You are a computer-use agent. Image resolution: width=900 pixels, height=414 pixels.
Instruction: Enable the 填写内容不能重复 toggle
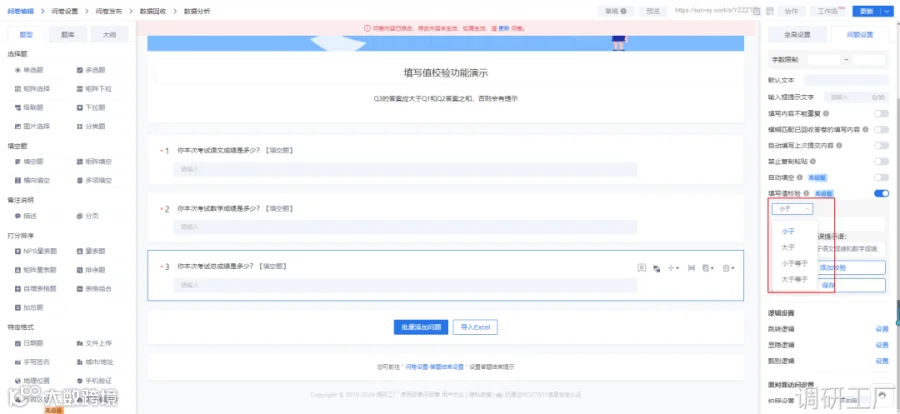881,114
